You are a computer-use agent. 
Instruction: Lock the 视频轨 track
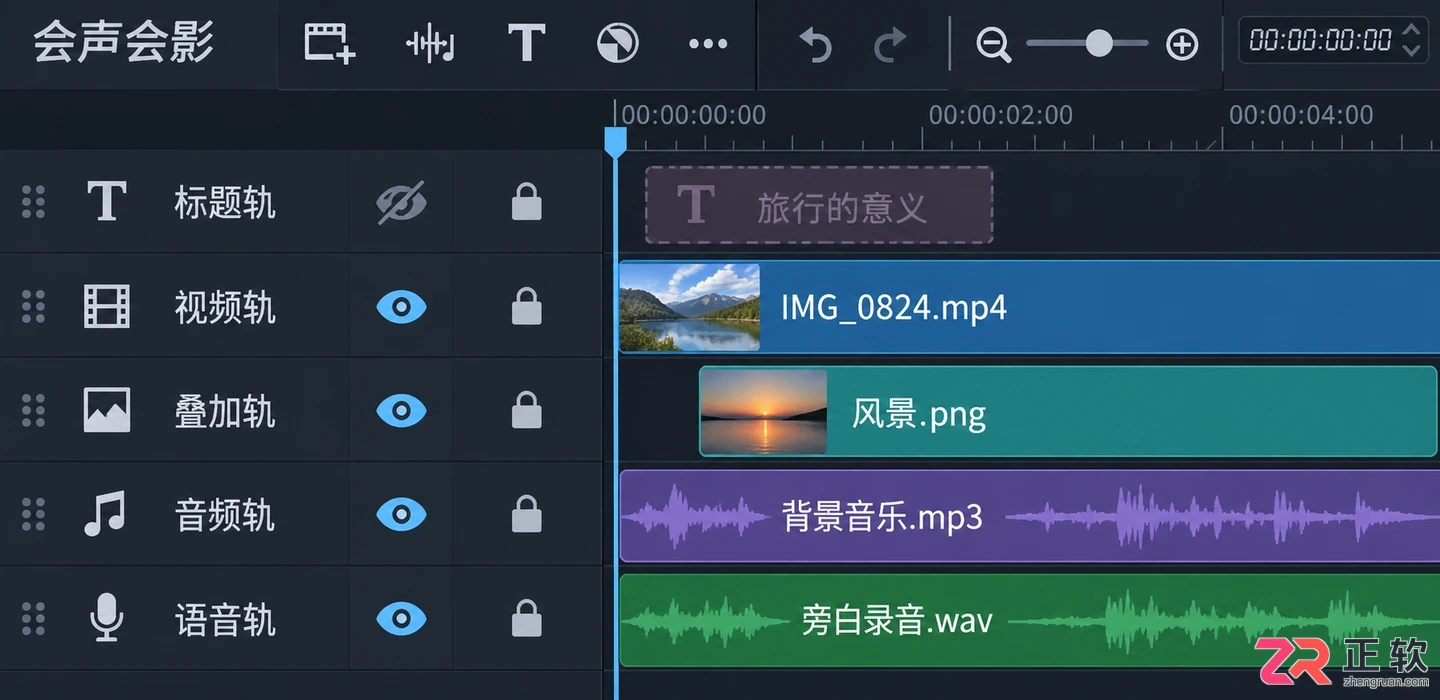526,306
